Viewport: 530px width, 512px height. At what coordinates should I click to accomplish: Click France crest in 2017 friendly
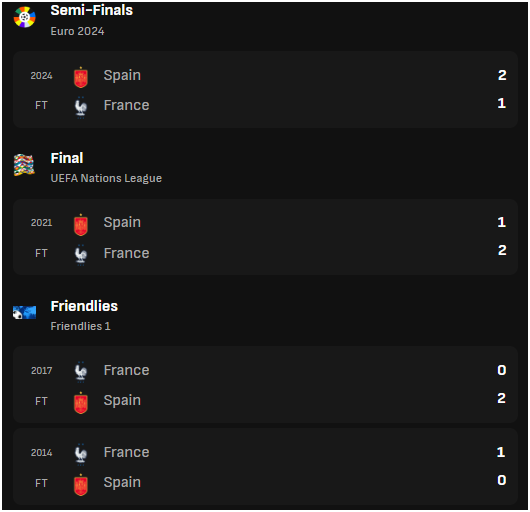click(x=81, y=372)
